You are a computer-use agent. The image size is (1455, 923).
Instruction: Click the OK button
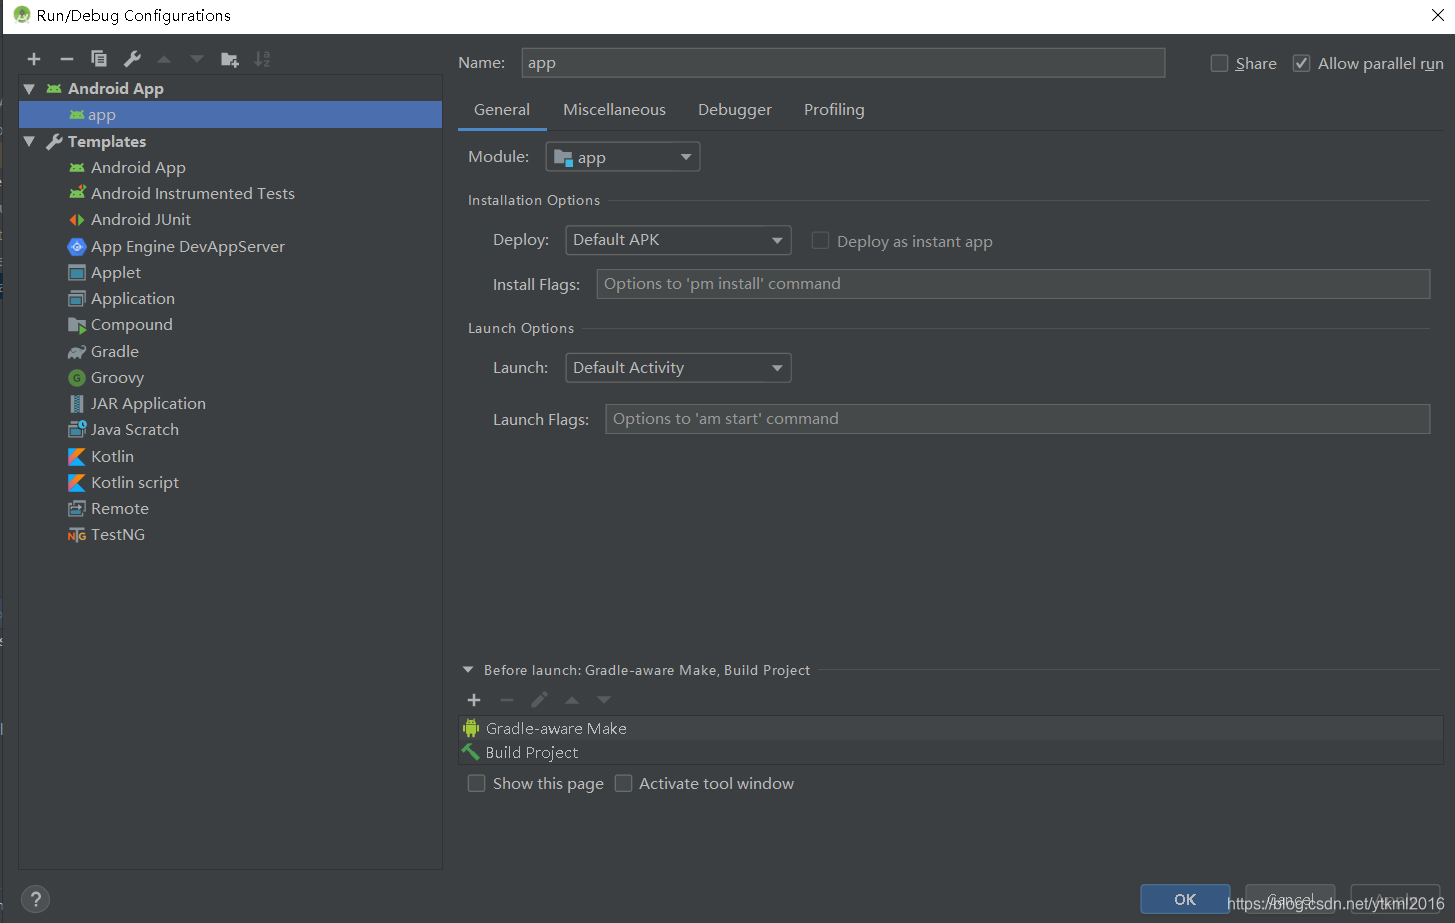(x=1185, y=899)
